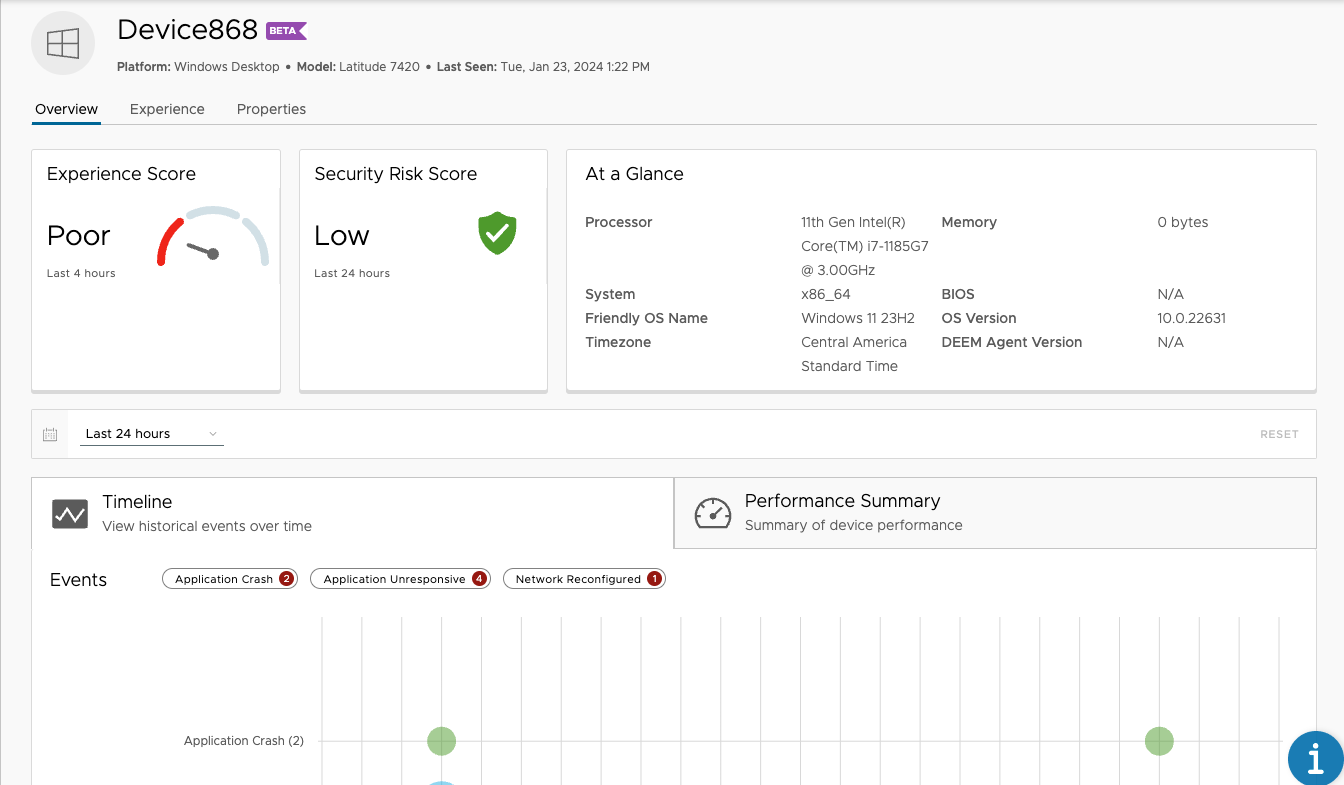The width and height of the screenshot is (1344, 785).
Task: Switch to the Experience tab
Action: [167, 109]
